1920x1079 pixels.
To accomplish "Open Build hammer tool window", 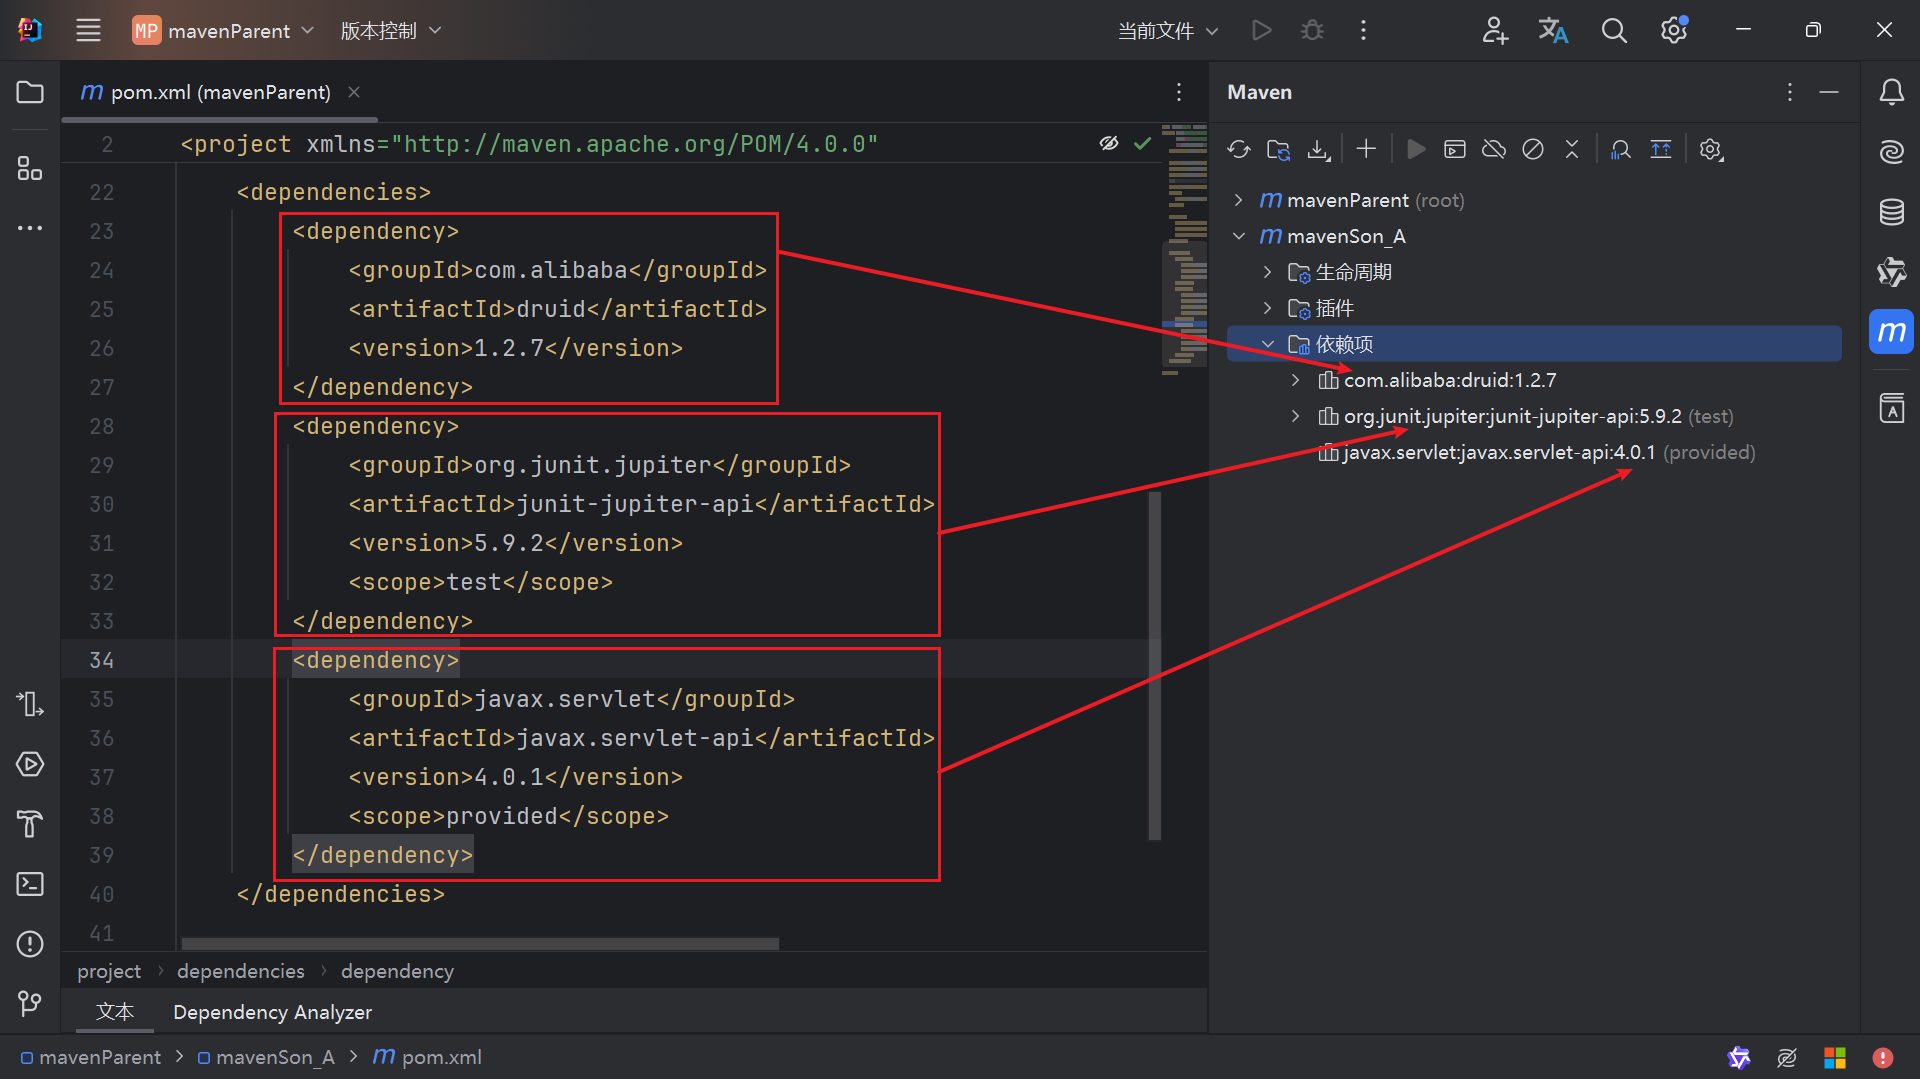I will tap(30, 824).
